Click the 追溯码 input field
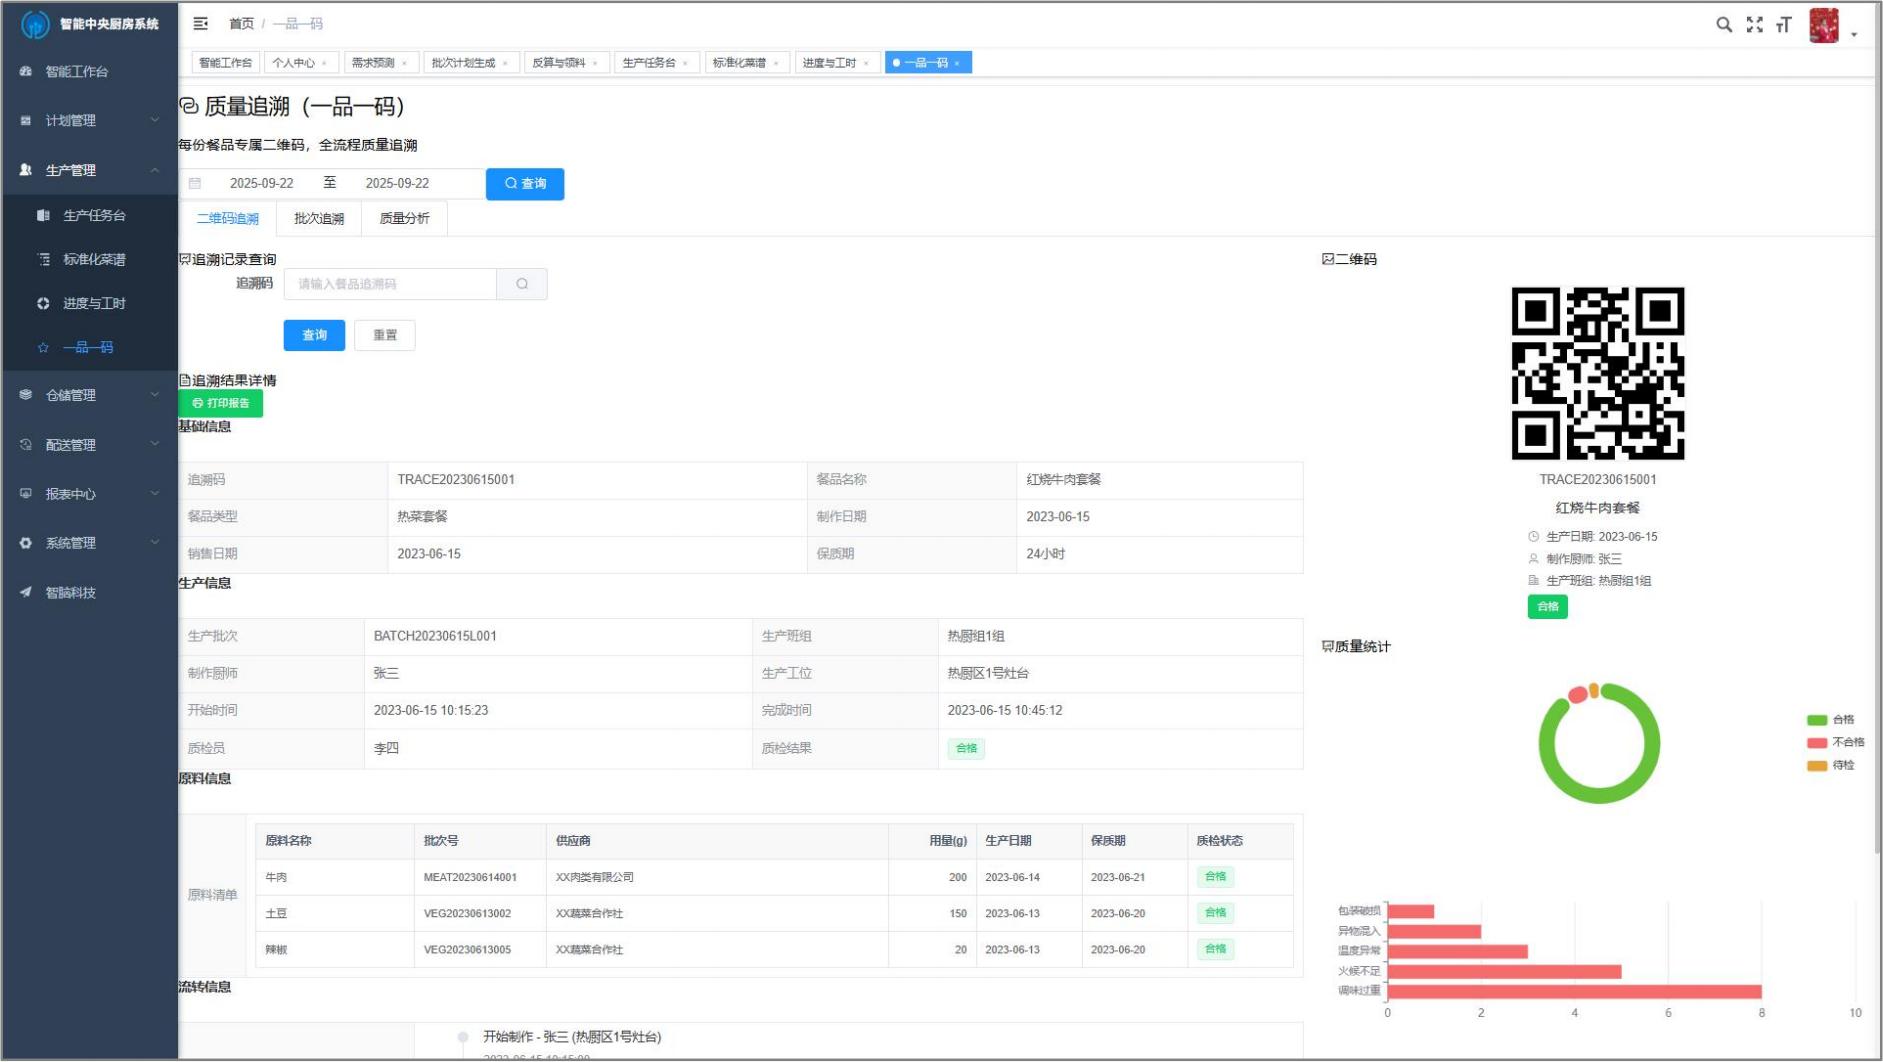Screen dimensions: 1883x1062 pos(390,284)
